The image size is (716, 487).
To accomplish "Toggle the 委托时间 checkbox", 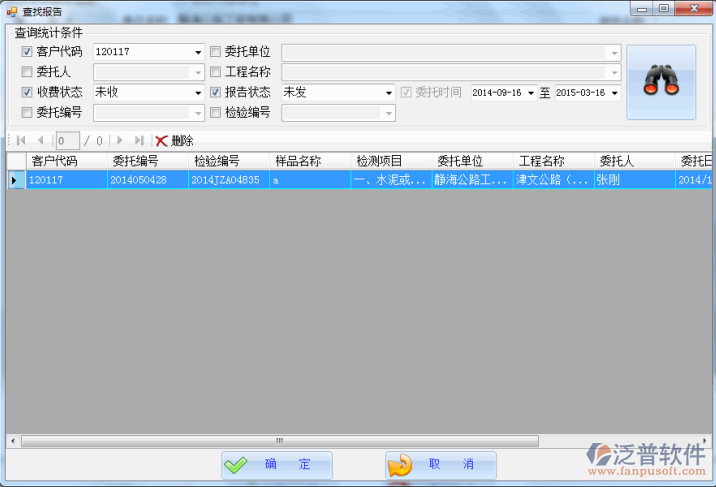I will [x=406, y=92].
